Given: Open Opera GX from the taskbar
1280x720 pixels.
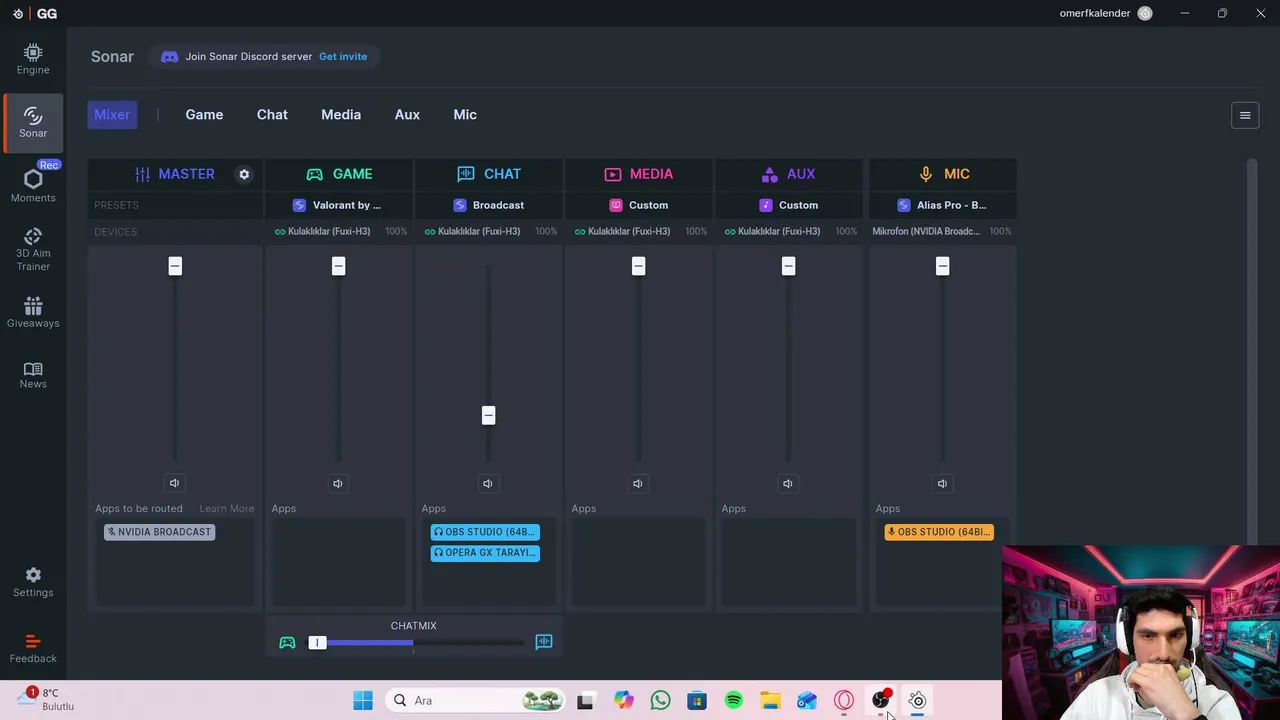Looking at the screenshot, I should click(844, 701).
